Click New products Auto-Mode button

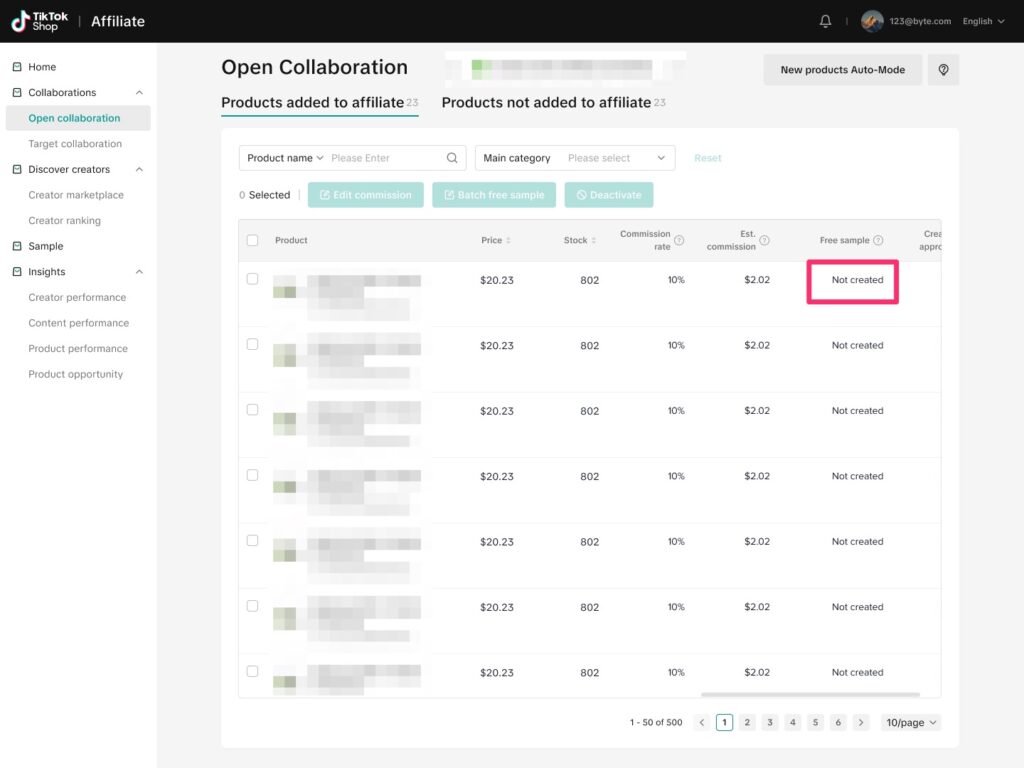[x=842, y=70]
